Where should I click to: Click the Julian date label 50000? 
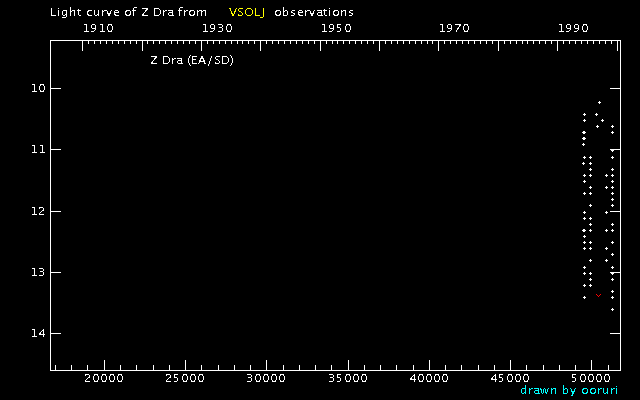pos(591,378)
